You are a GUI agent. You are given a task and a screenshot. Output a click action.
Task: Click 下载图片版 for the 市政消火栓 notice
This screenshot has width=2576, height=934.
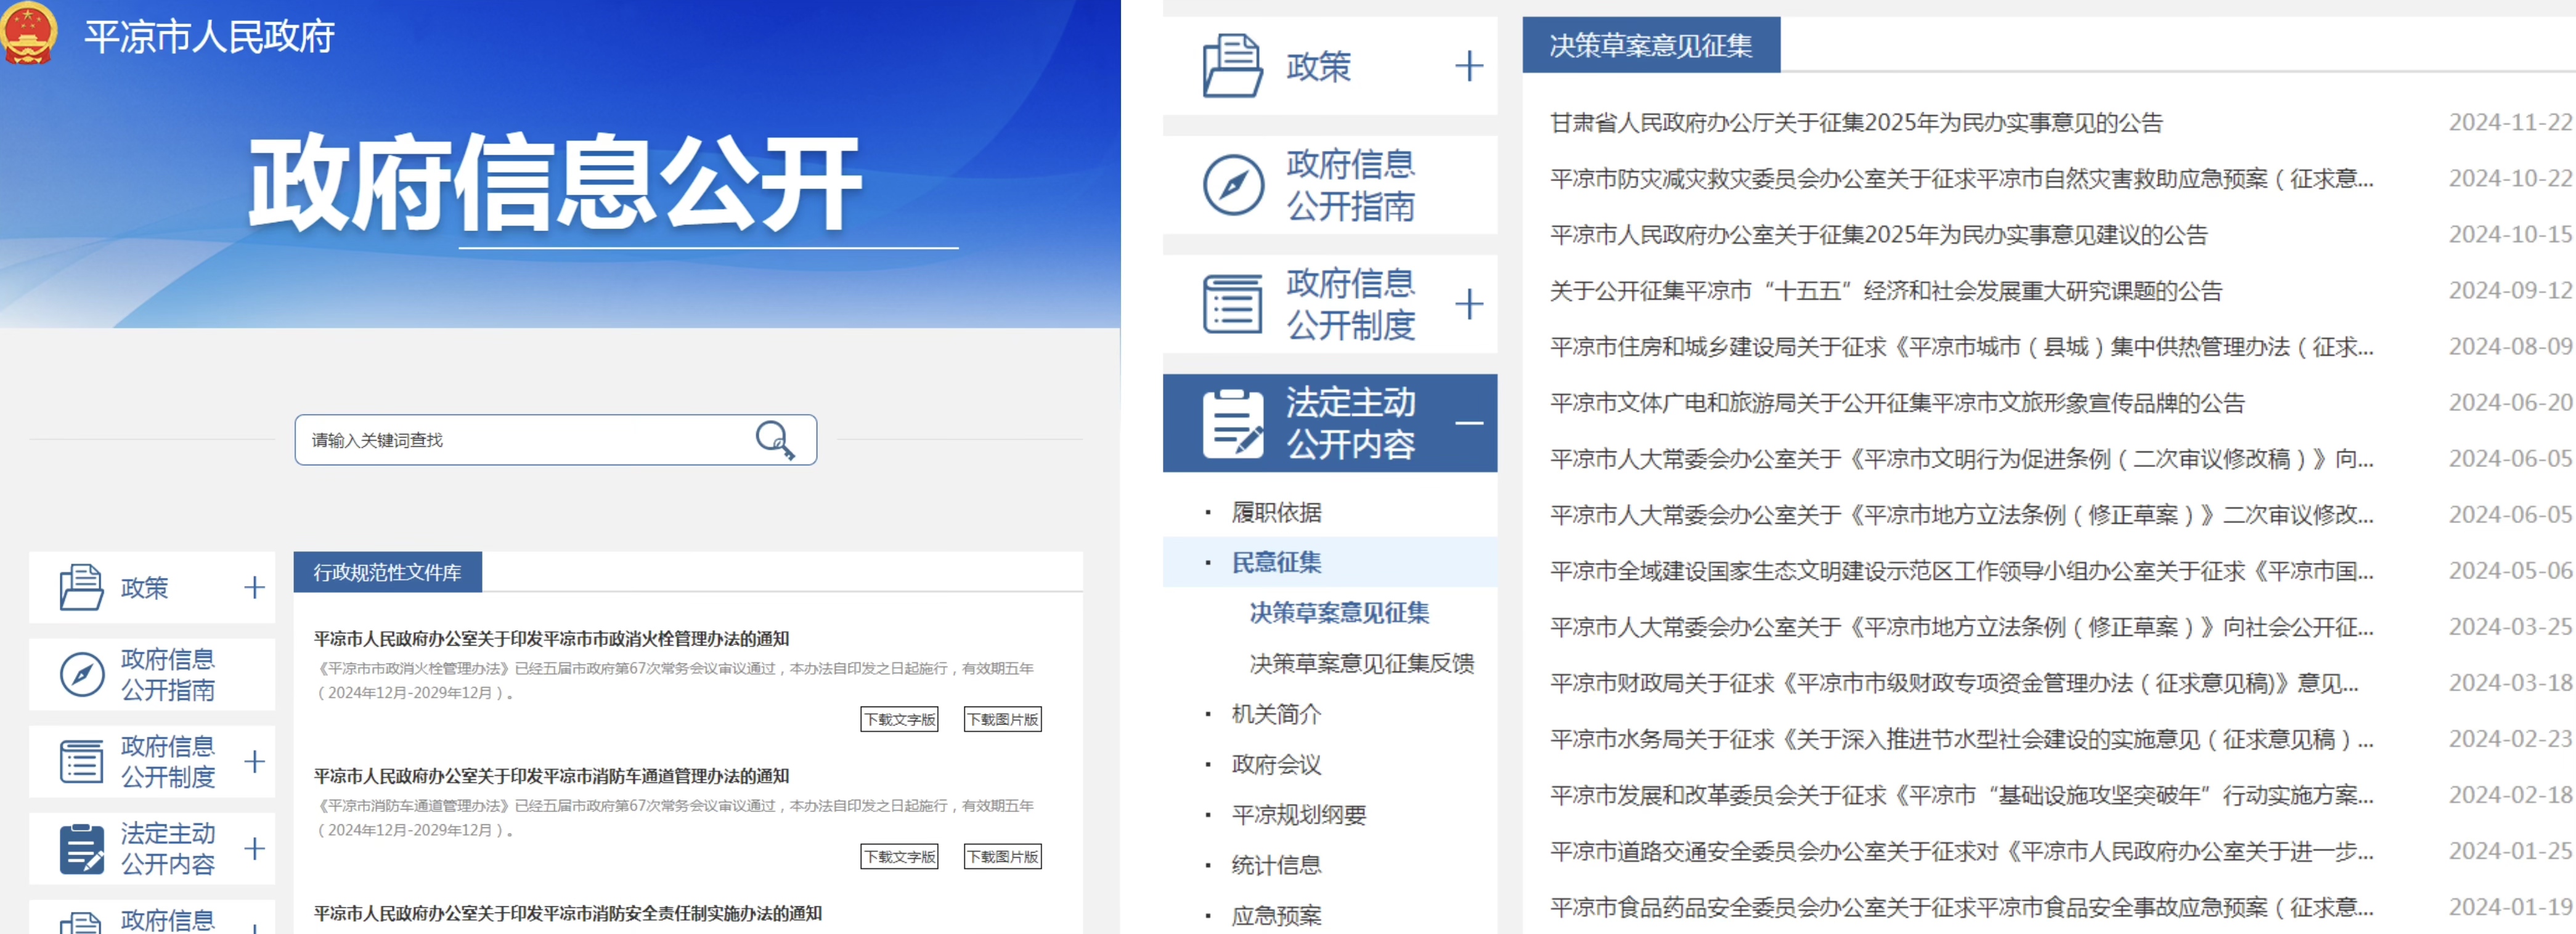tap(1003, 719)
